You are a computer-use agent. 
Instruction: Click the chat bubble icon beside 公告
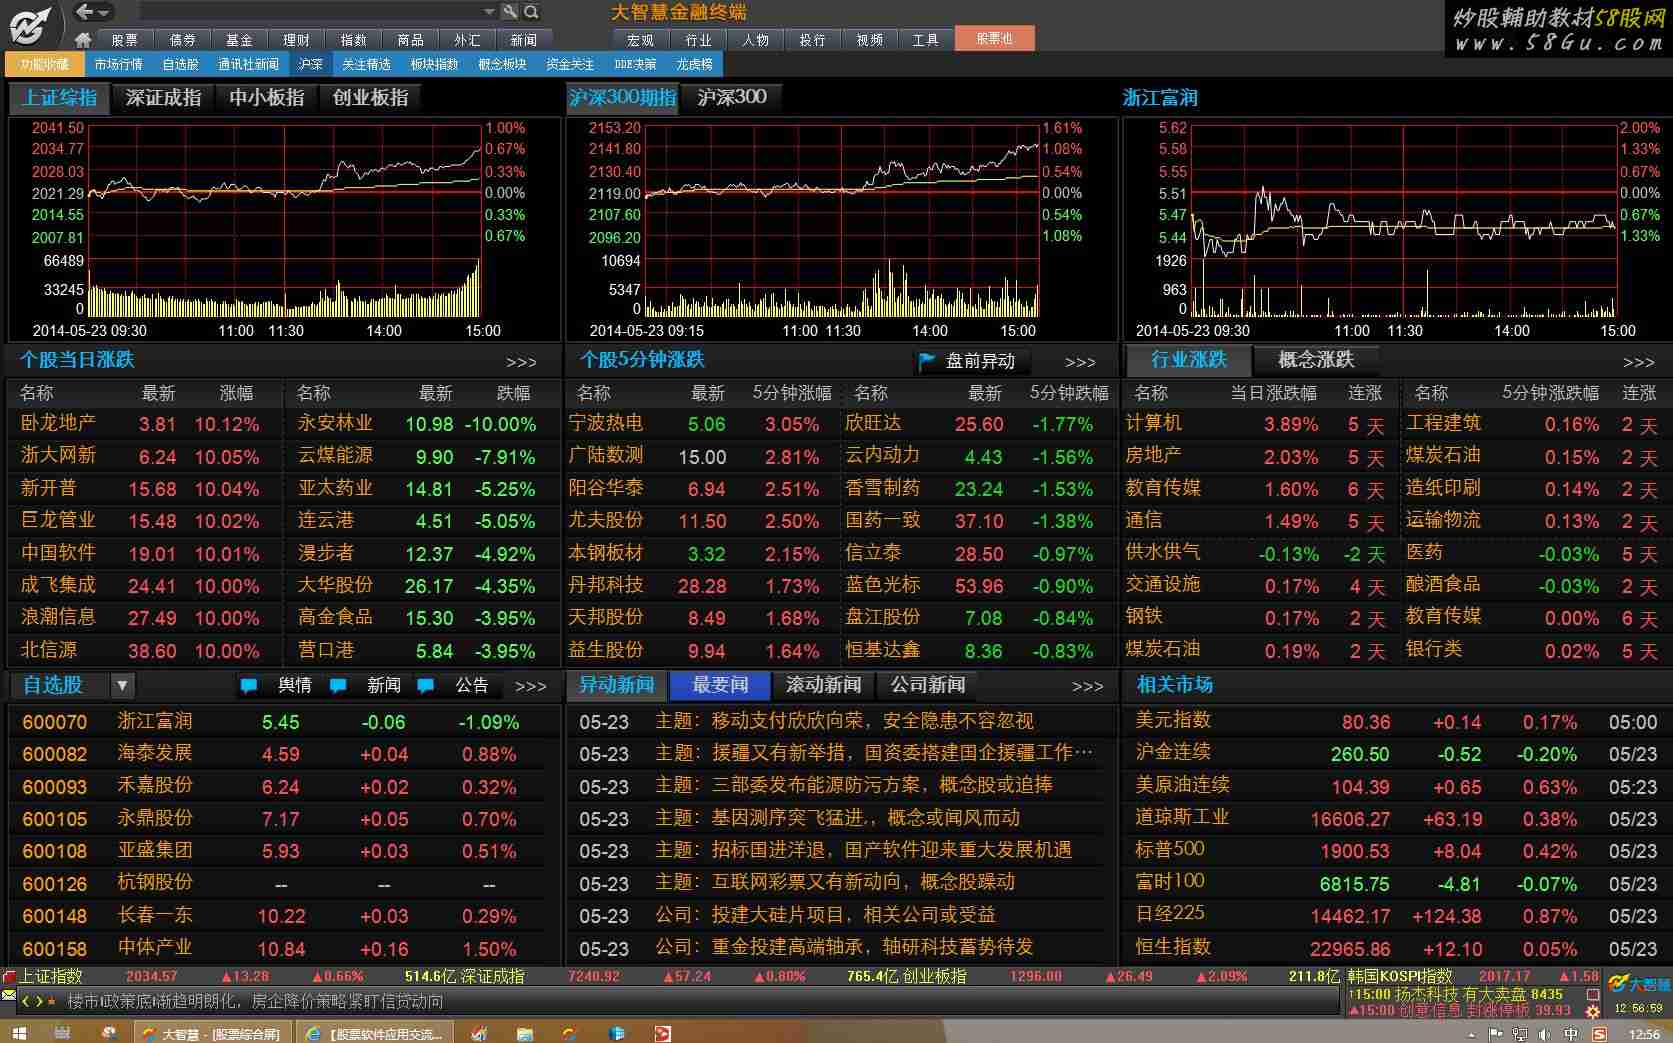tap(426, 686)
